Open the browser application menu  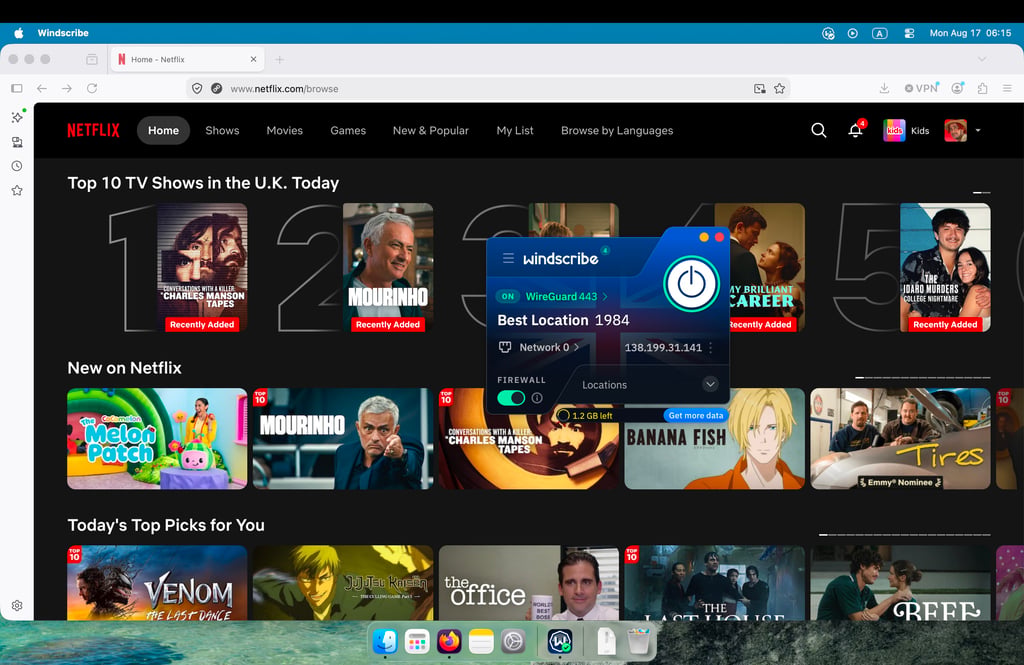tap(1007, 88)
